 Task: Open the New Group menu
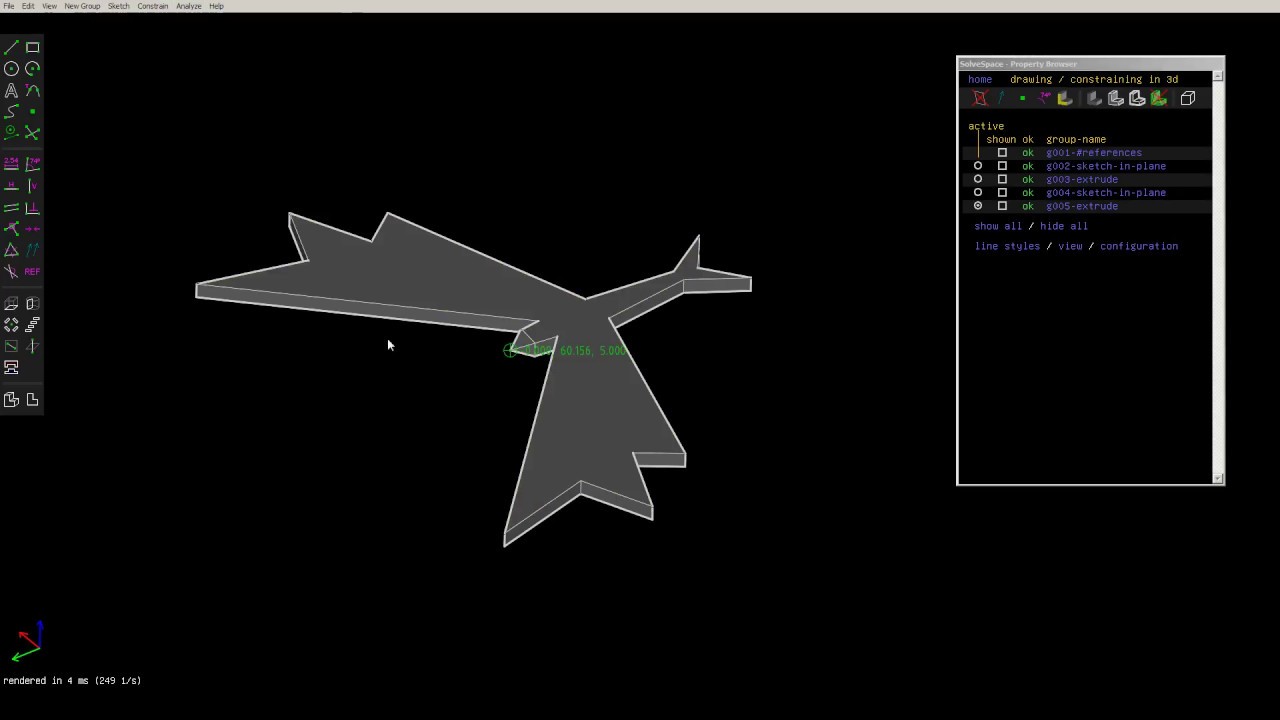point(82,6)
